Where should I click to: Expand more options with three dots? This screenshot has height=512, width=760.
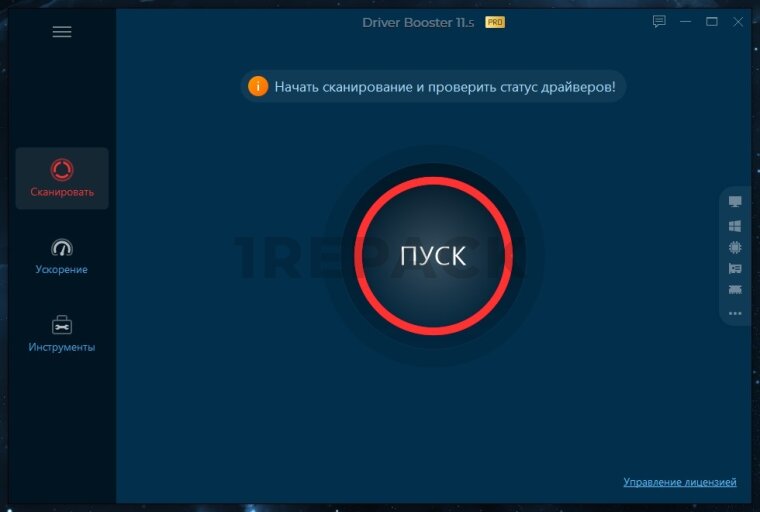pos(735,313)
